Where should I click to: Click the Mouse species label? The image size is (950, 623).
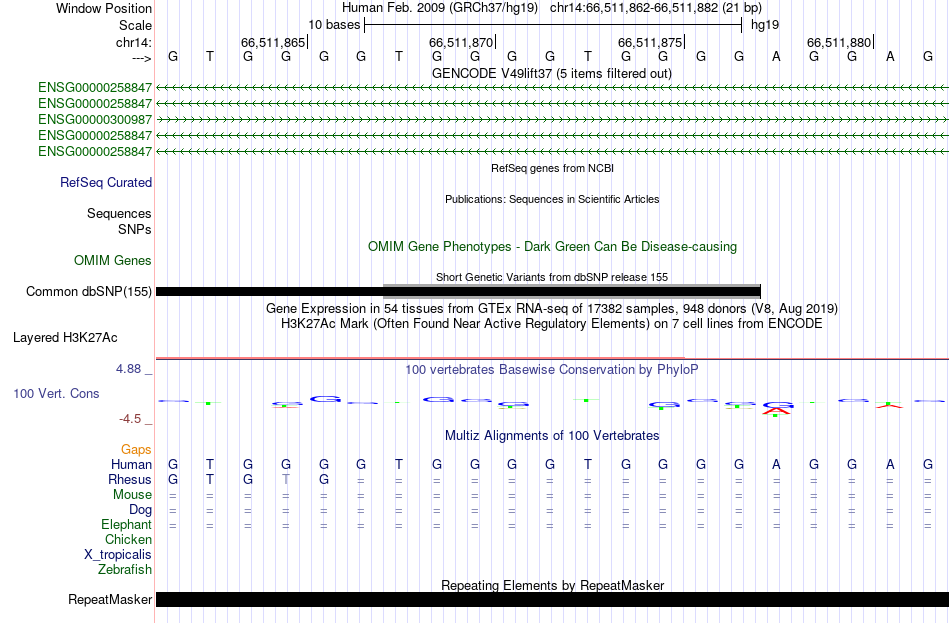pyautogui.click(x=133, y=495)
